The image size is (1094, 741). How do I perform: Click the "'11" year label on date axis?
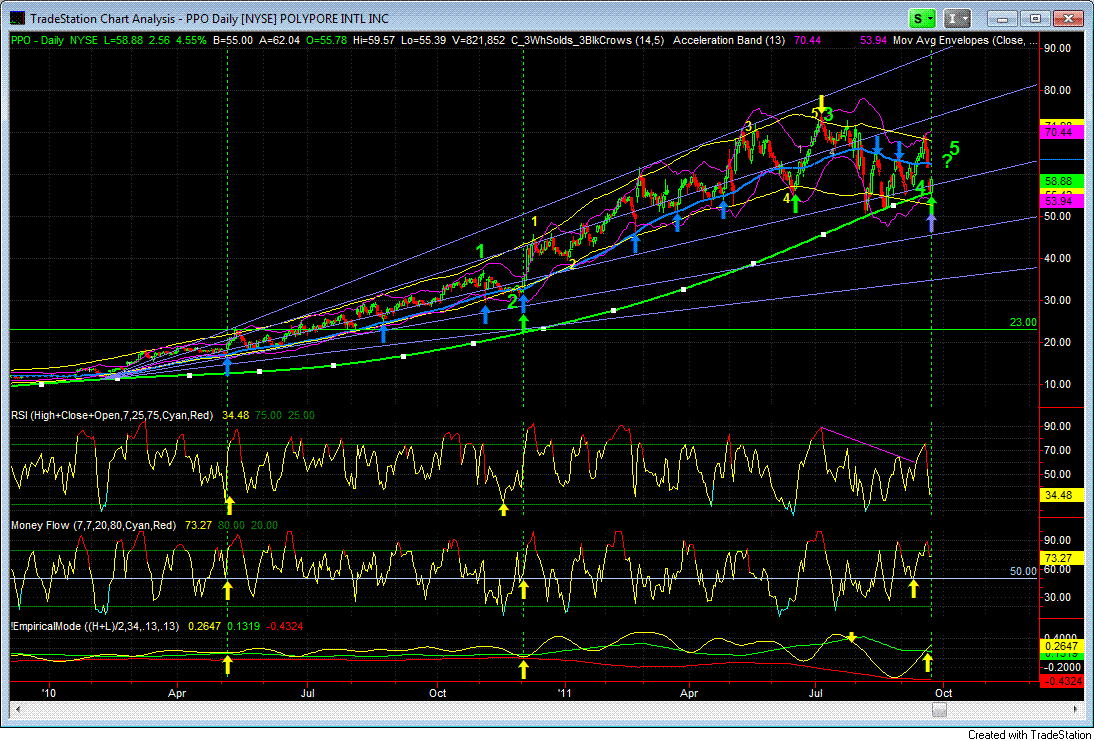coord(564,694)
